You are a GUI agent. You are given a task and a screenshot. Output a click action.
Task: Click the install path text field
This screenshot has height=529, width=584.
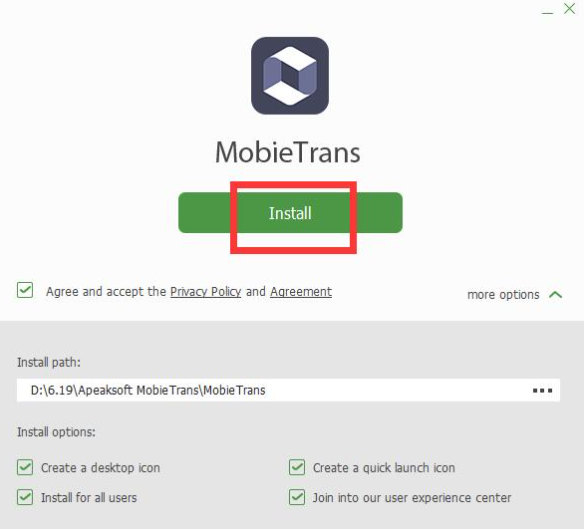288,390
